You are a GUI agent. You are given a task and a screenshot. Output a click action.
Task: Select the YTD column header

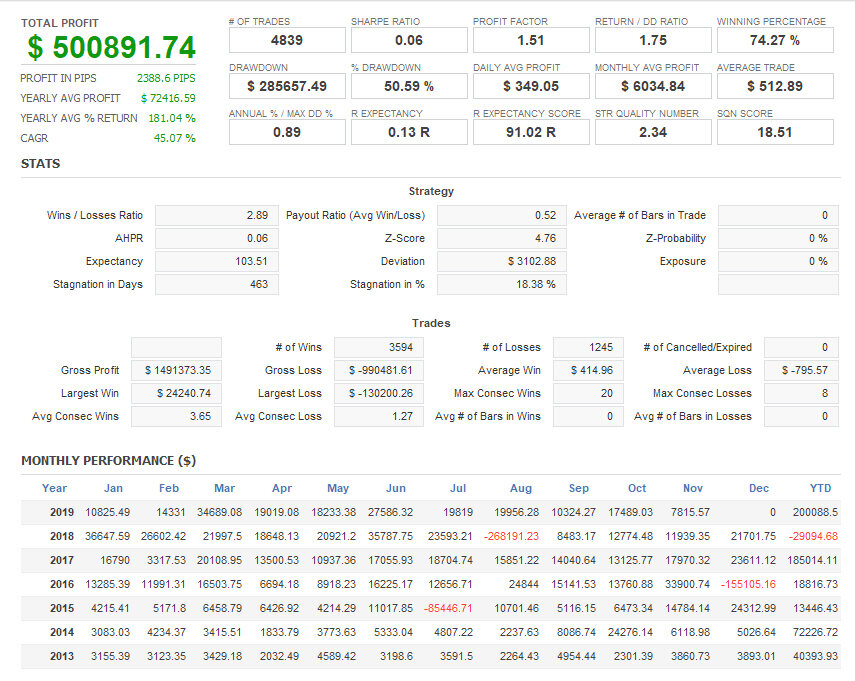pos(820,488)
